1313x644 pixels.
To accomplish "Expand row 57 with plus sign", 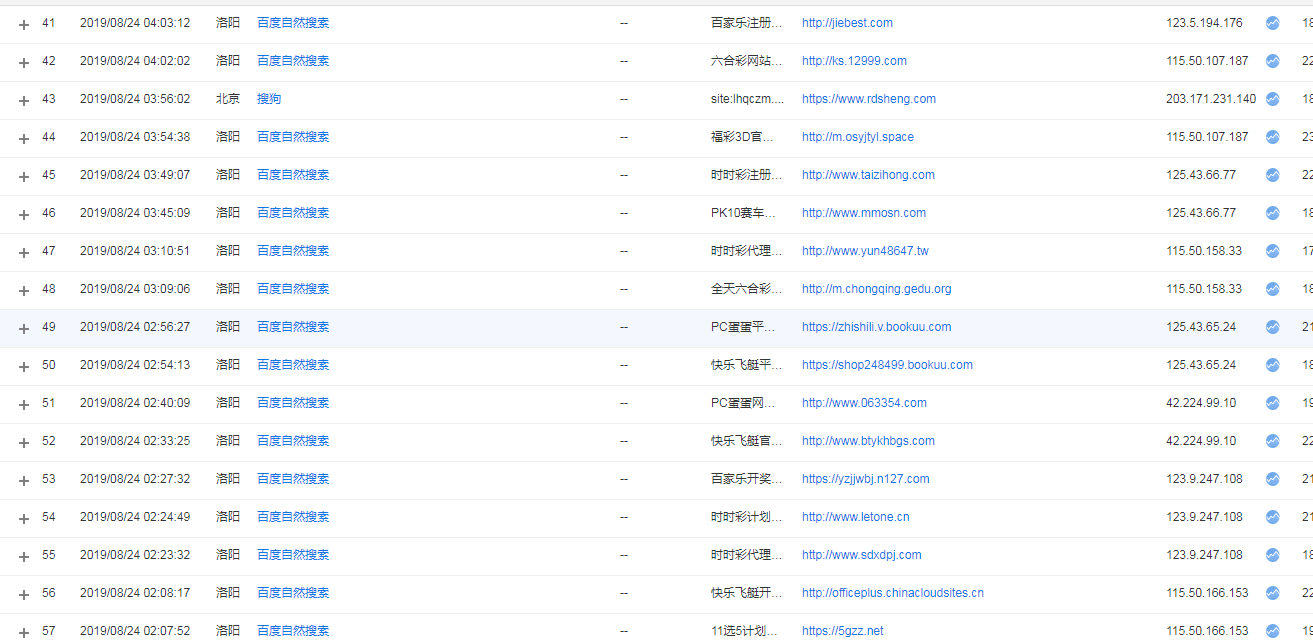I will (24, 632).
